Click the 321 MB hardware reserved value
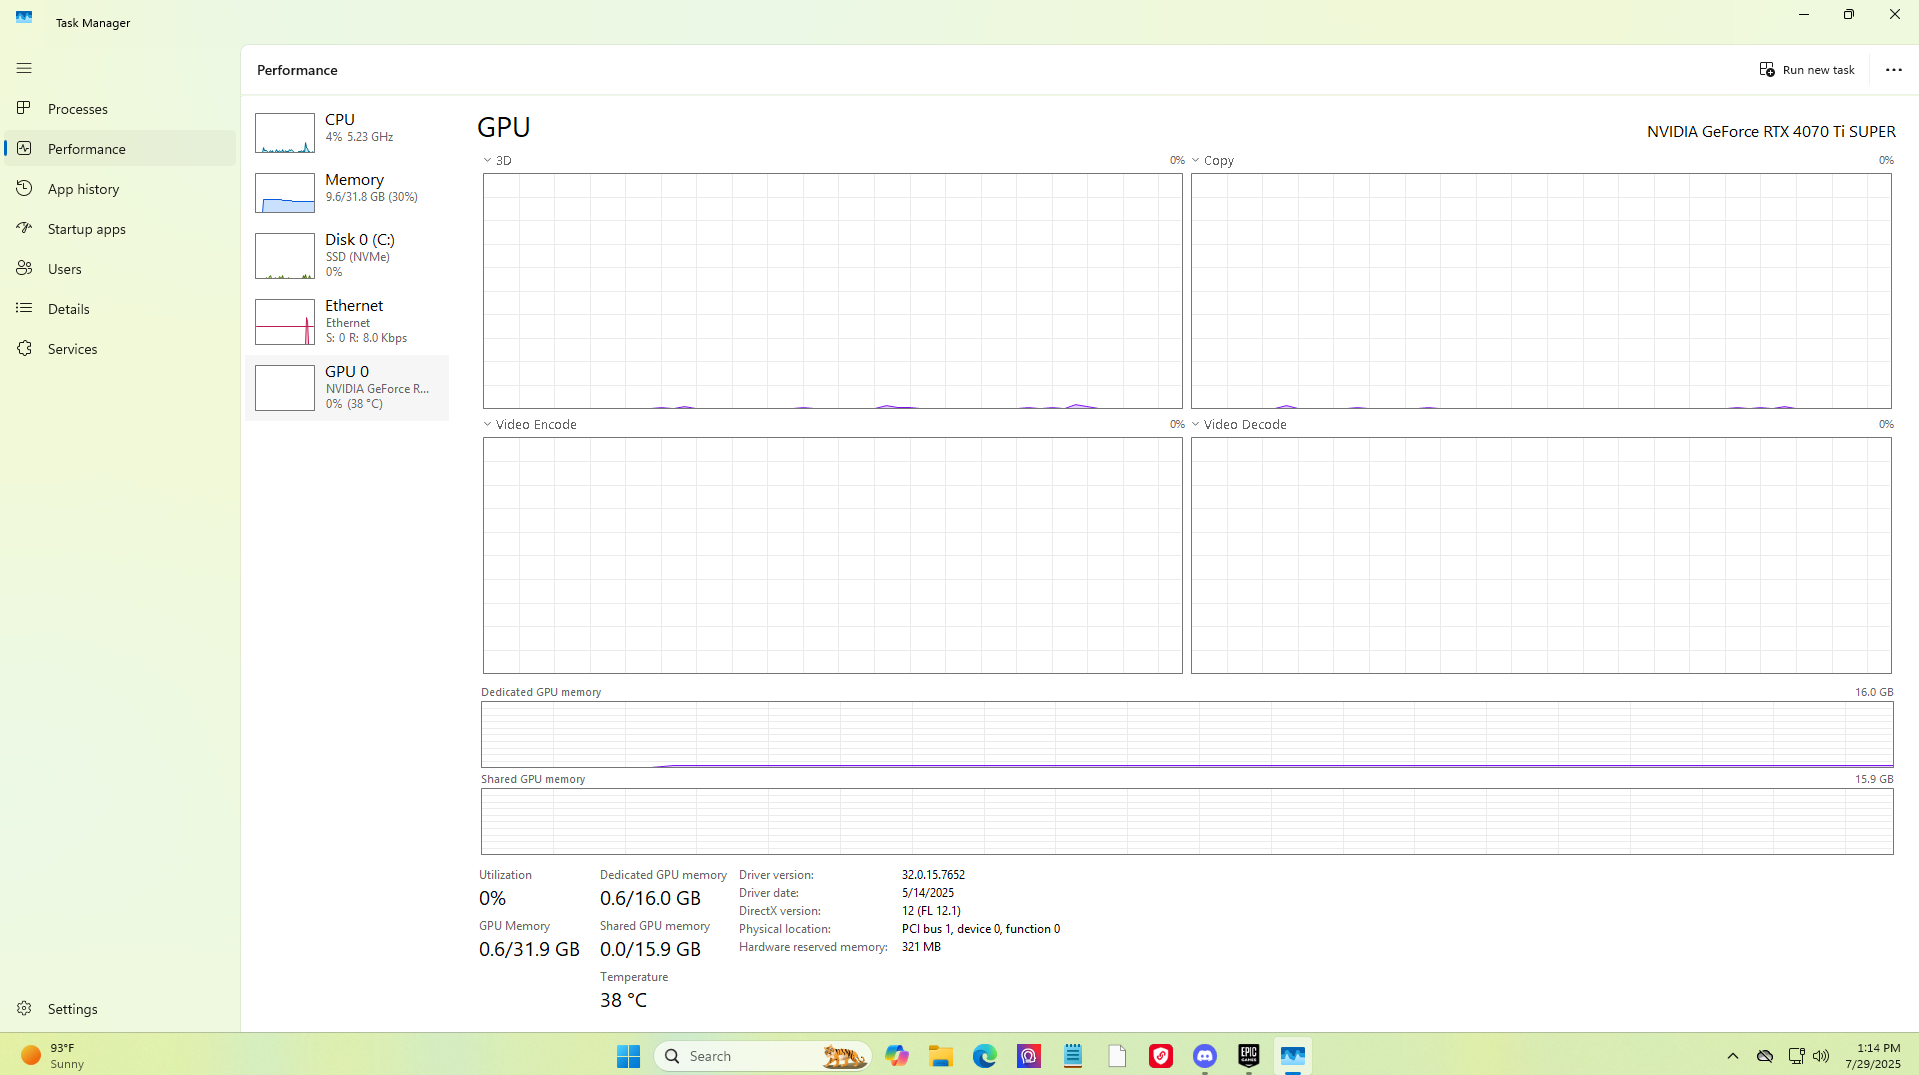 click(921, 946)
